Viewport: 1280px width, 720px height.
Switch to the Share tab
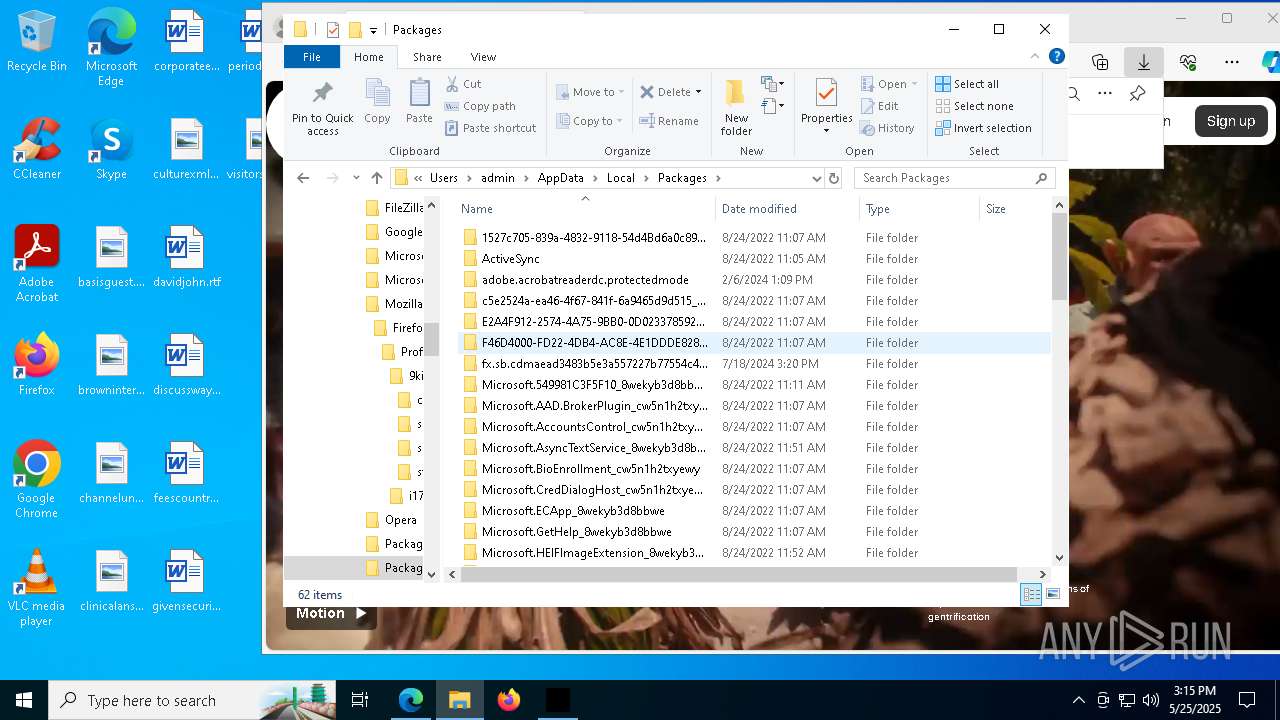click(427, 57)
